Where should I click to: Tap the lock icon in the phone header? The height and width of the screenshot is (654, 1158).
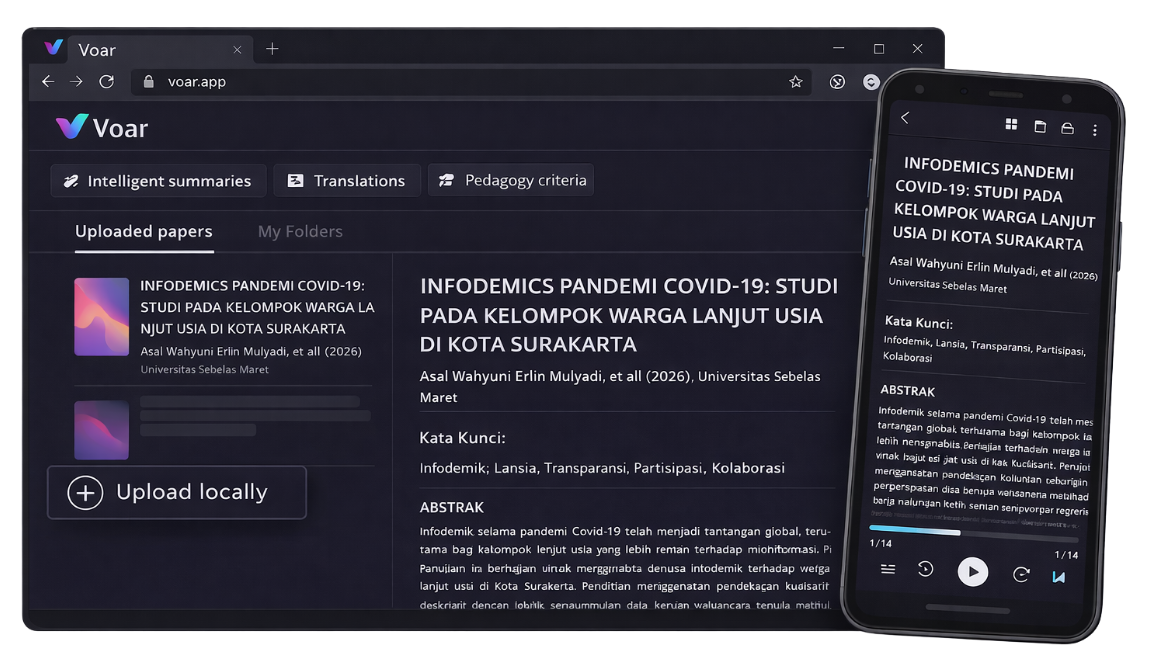[x=1067, y=128]
